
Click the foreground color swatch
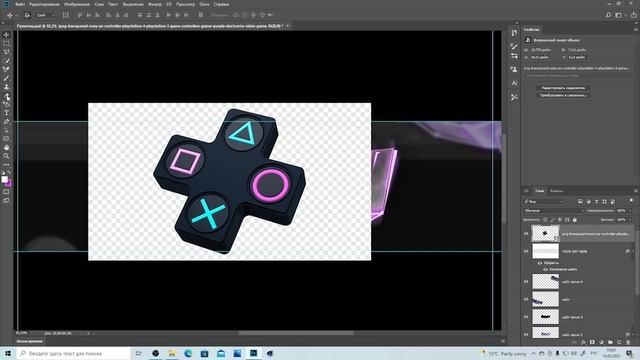pos(4,179)
